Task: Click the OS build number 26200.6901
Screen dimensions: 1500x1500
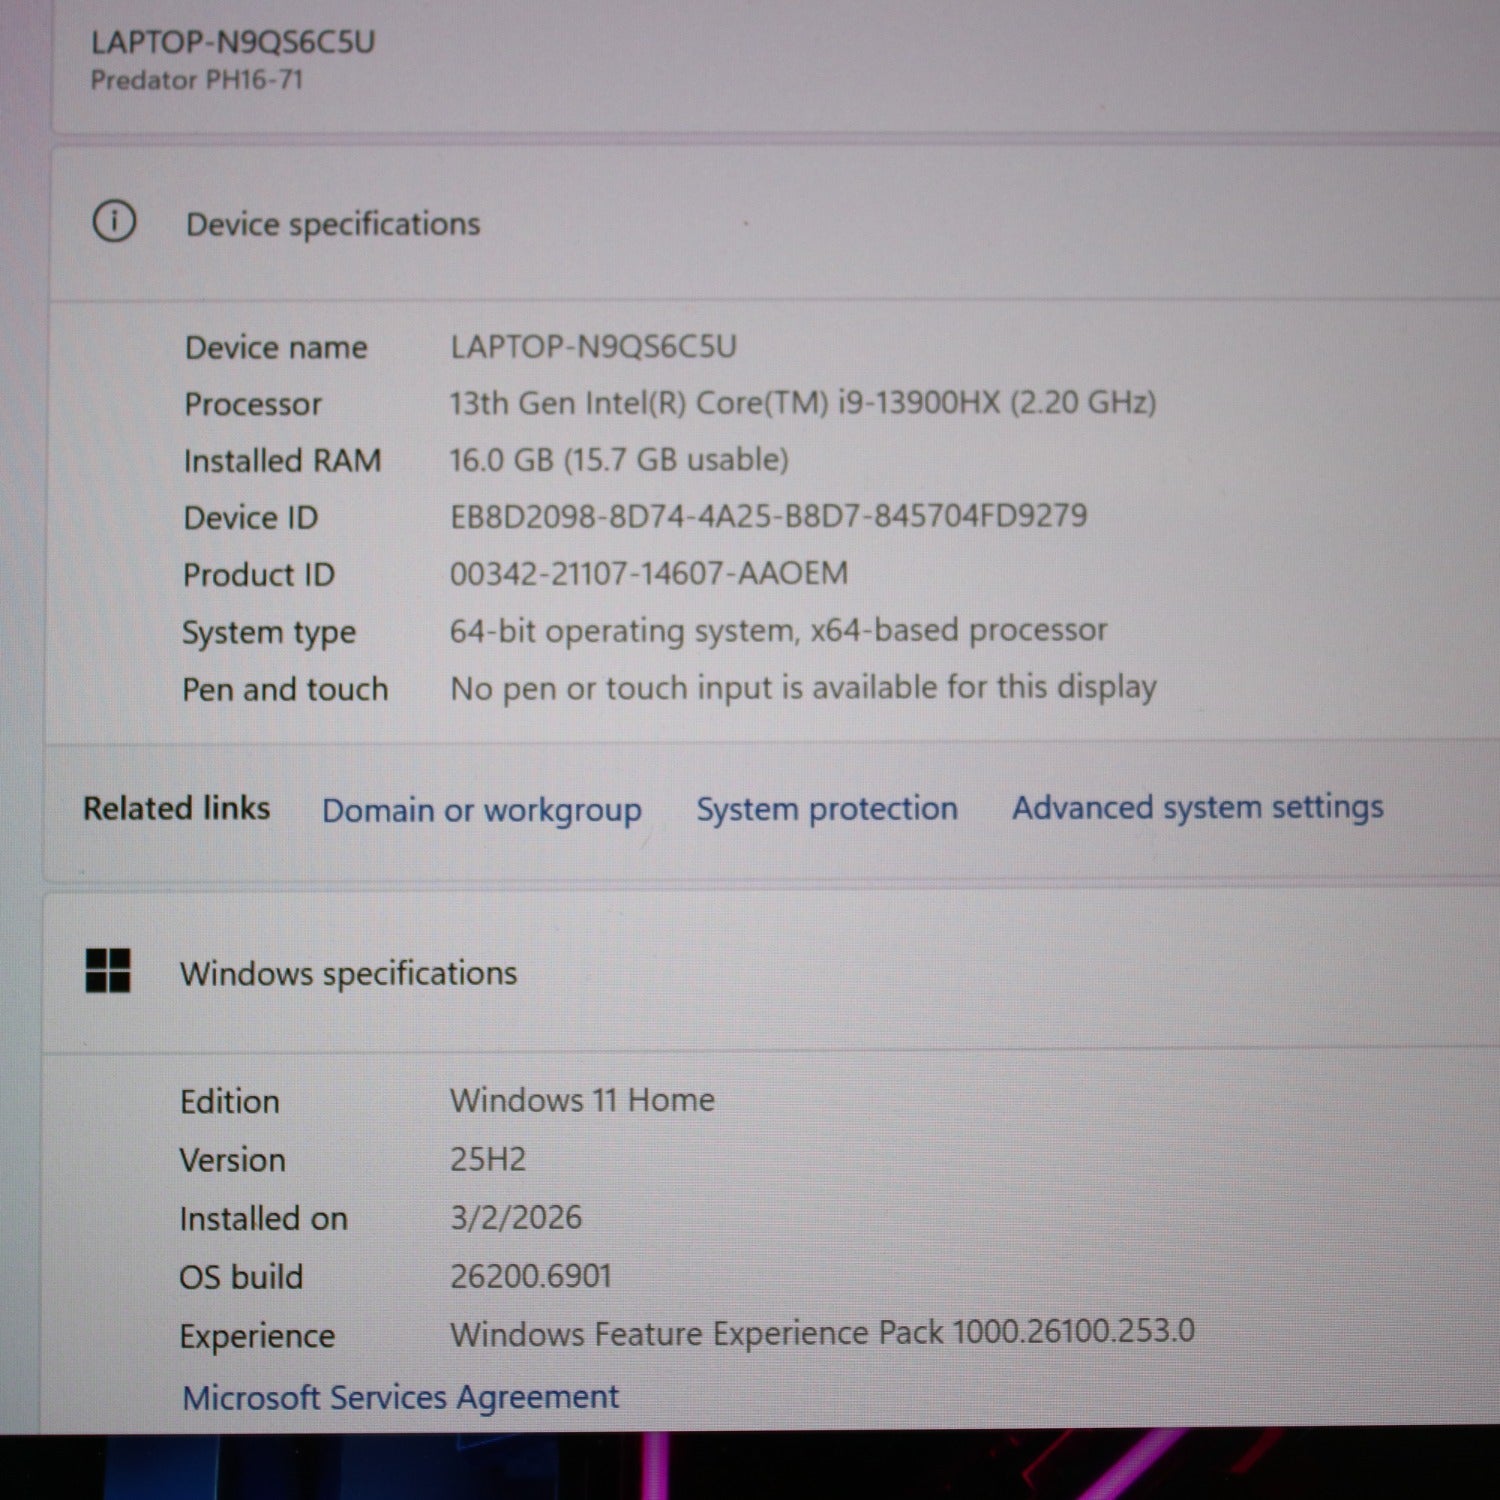Action: (x=530, y=1276)
